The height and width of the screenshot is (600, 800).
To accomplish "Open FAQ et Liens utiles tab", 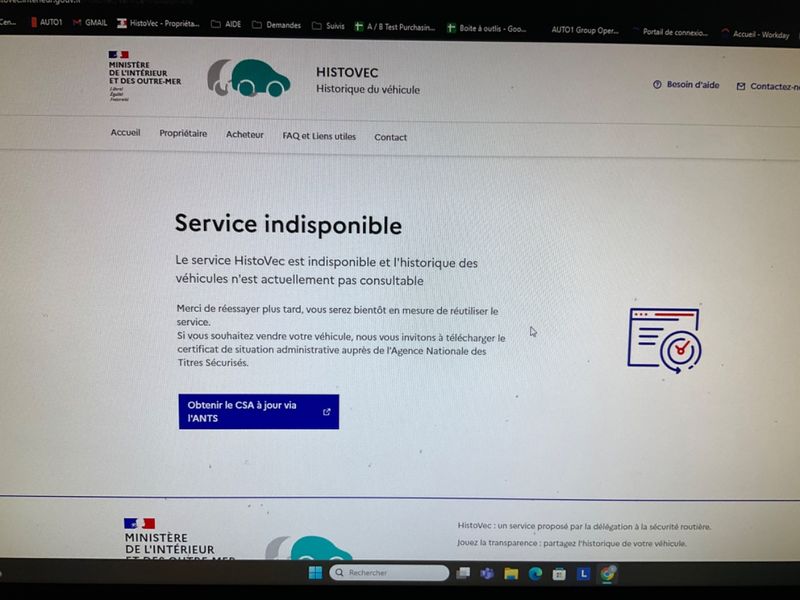I will (319, 136).
